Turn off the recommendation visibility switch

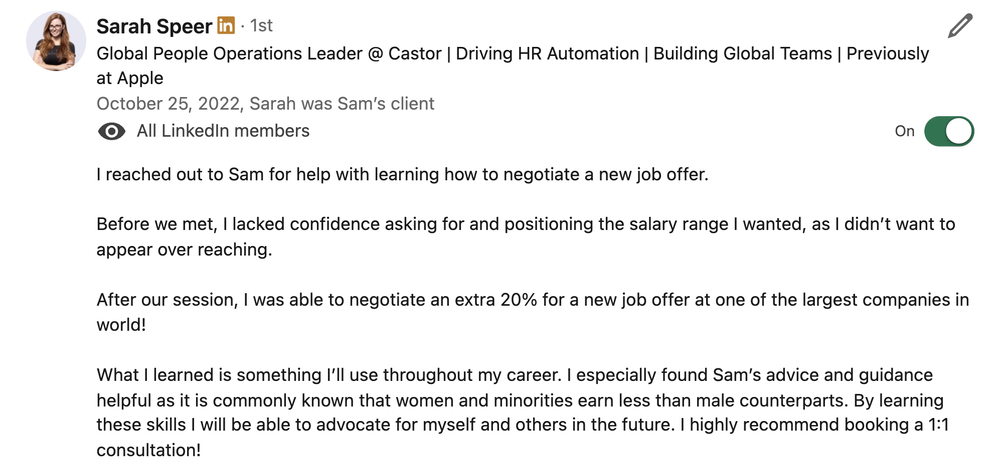(x=949, y=131)
